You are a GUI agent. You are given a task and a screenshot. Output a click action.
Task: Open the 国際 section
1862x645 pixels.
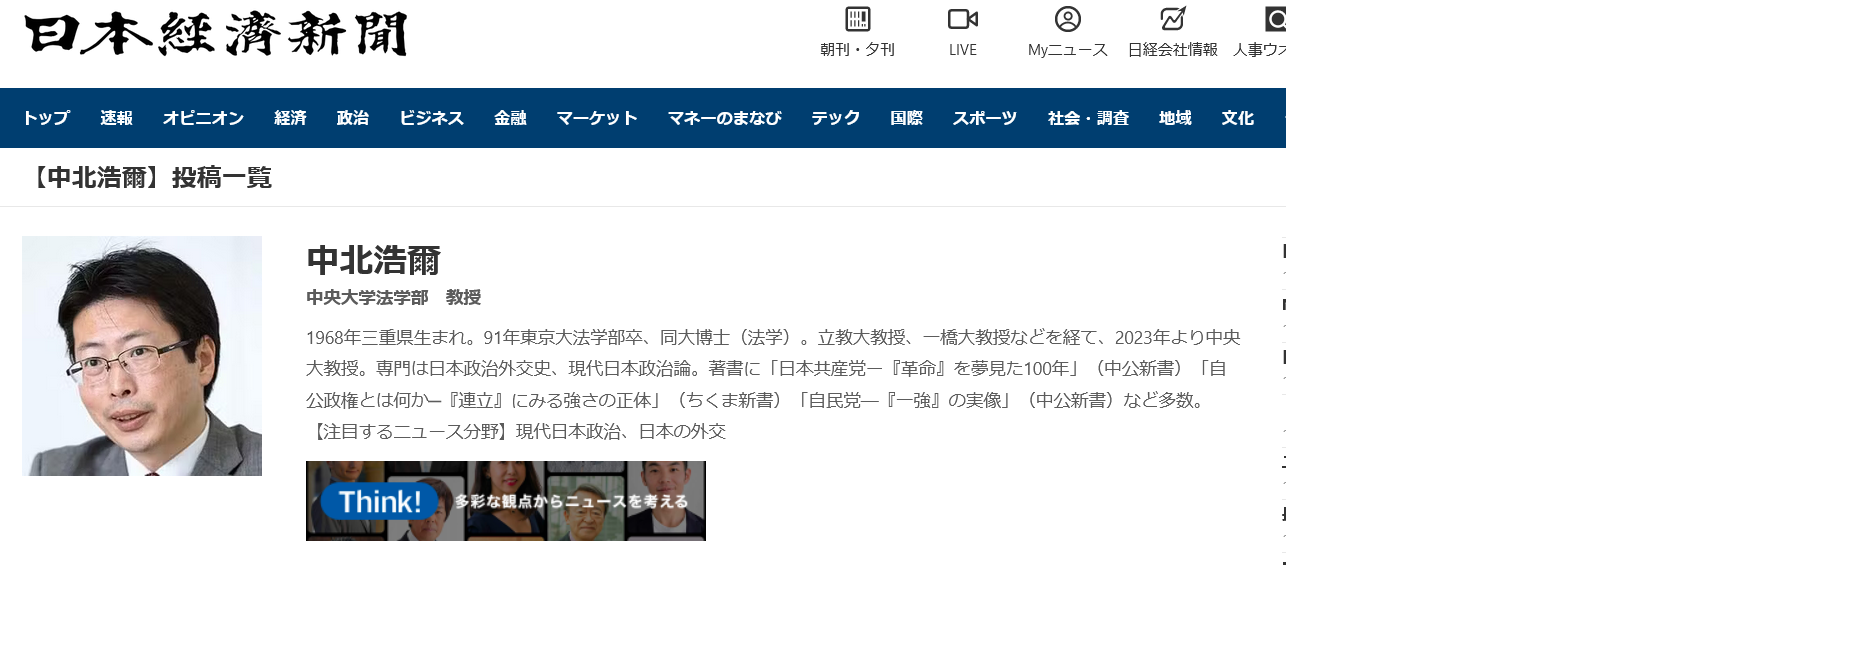pos(906,118)
